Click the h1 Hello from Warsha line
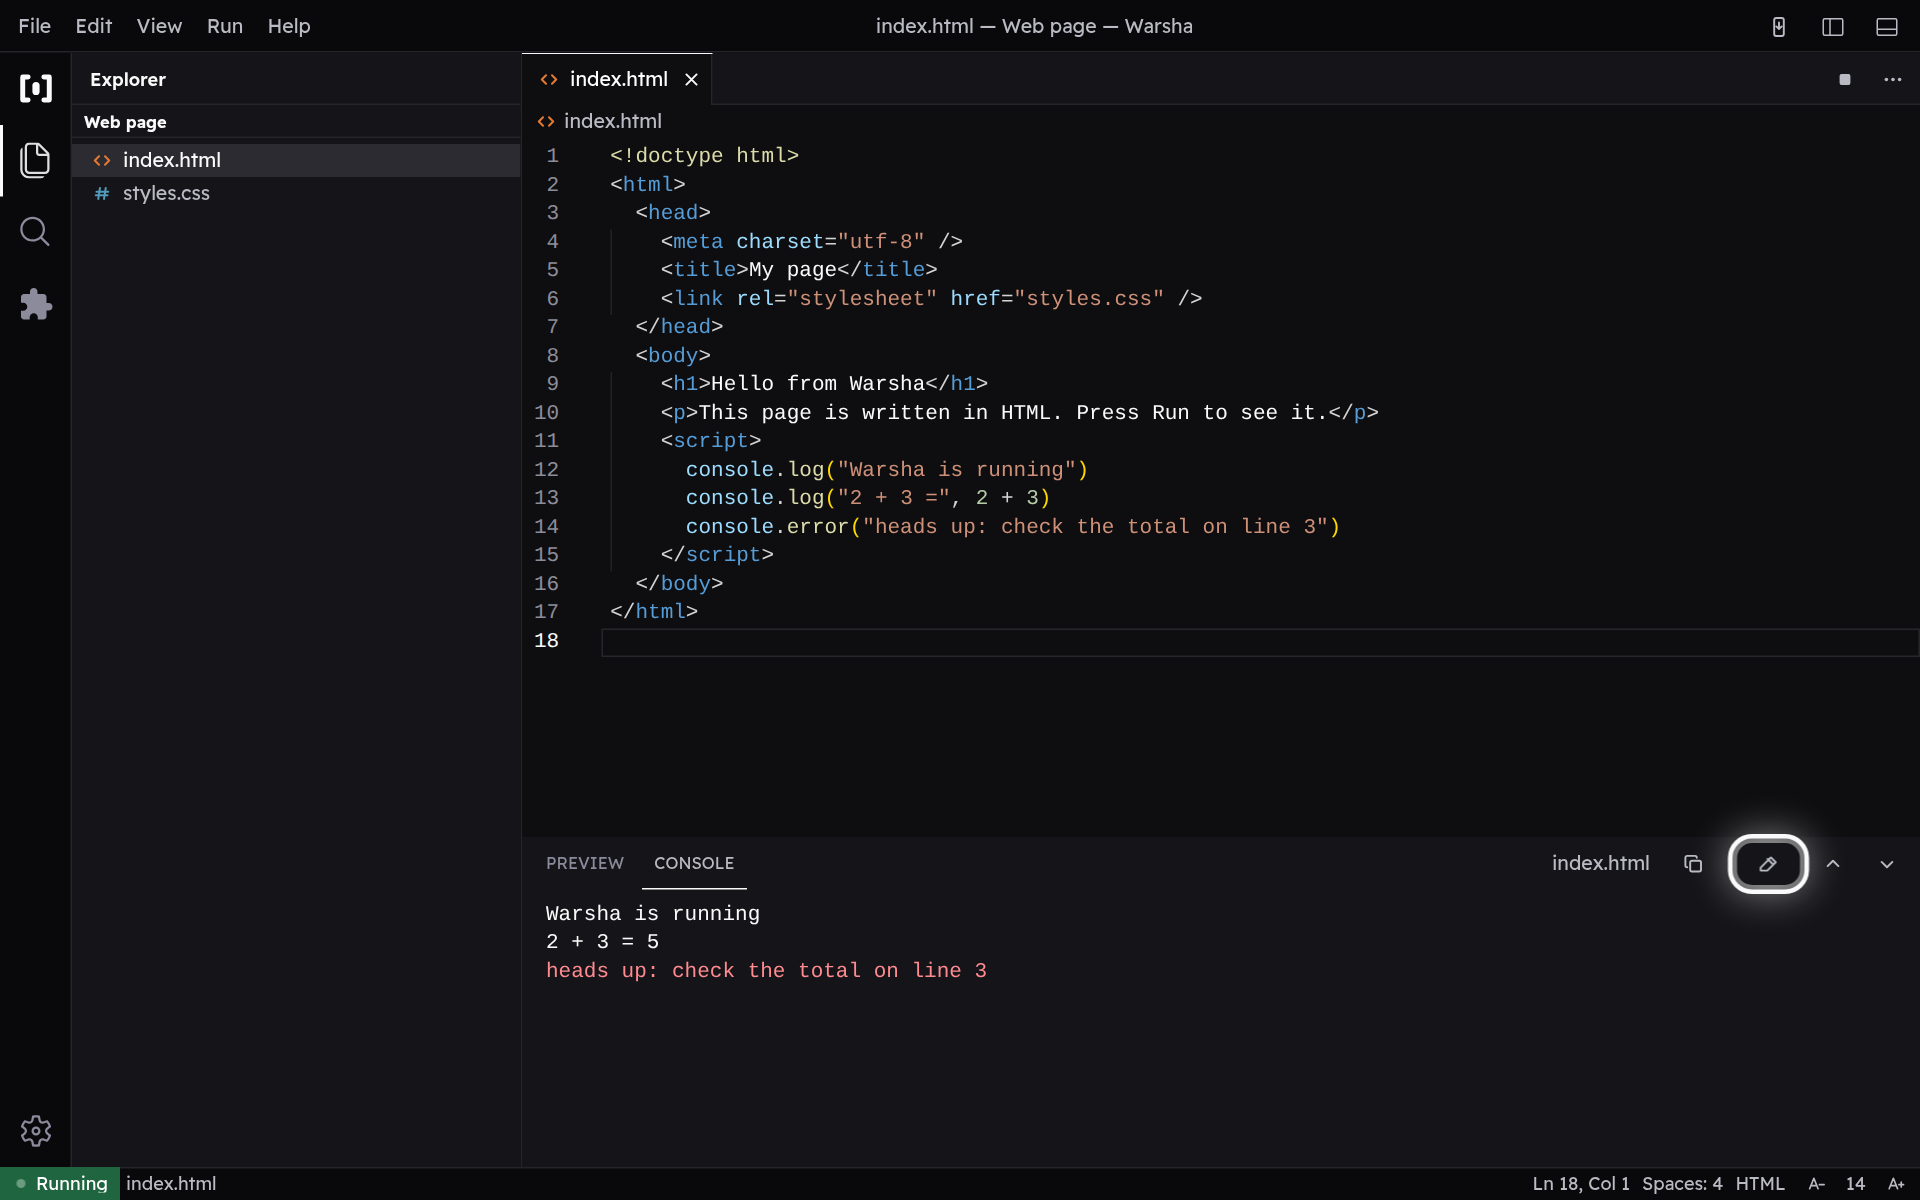 click(824, 384)
